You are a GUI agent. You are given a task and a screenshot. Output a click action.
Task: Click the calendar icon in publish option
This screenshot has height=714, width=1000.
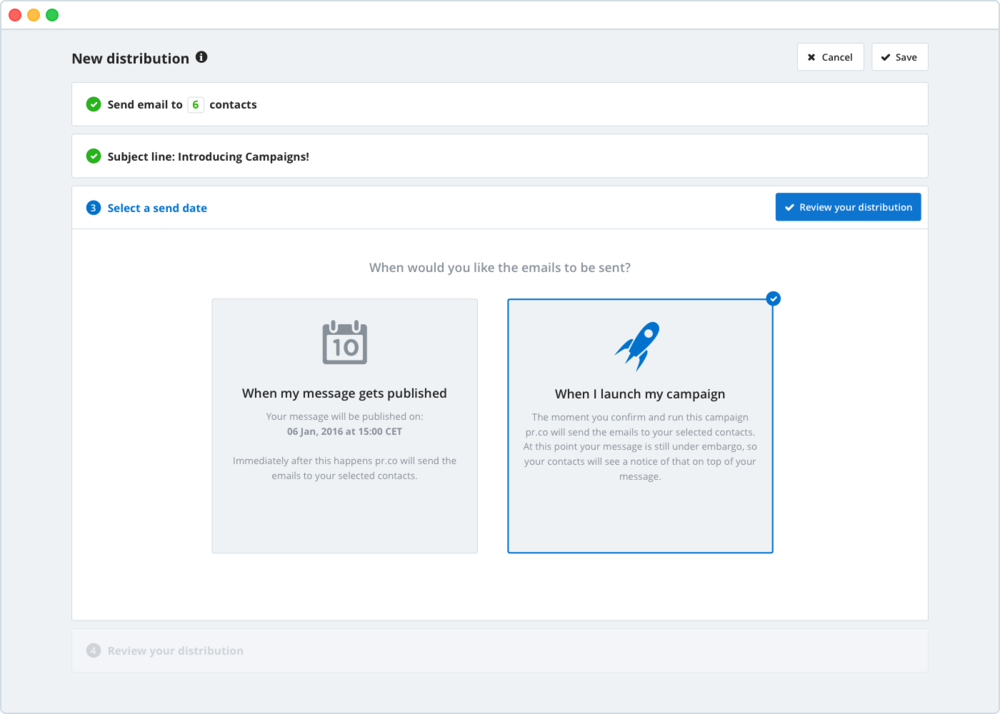point(345,343)
